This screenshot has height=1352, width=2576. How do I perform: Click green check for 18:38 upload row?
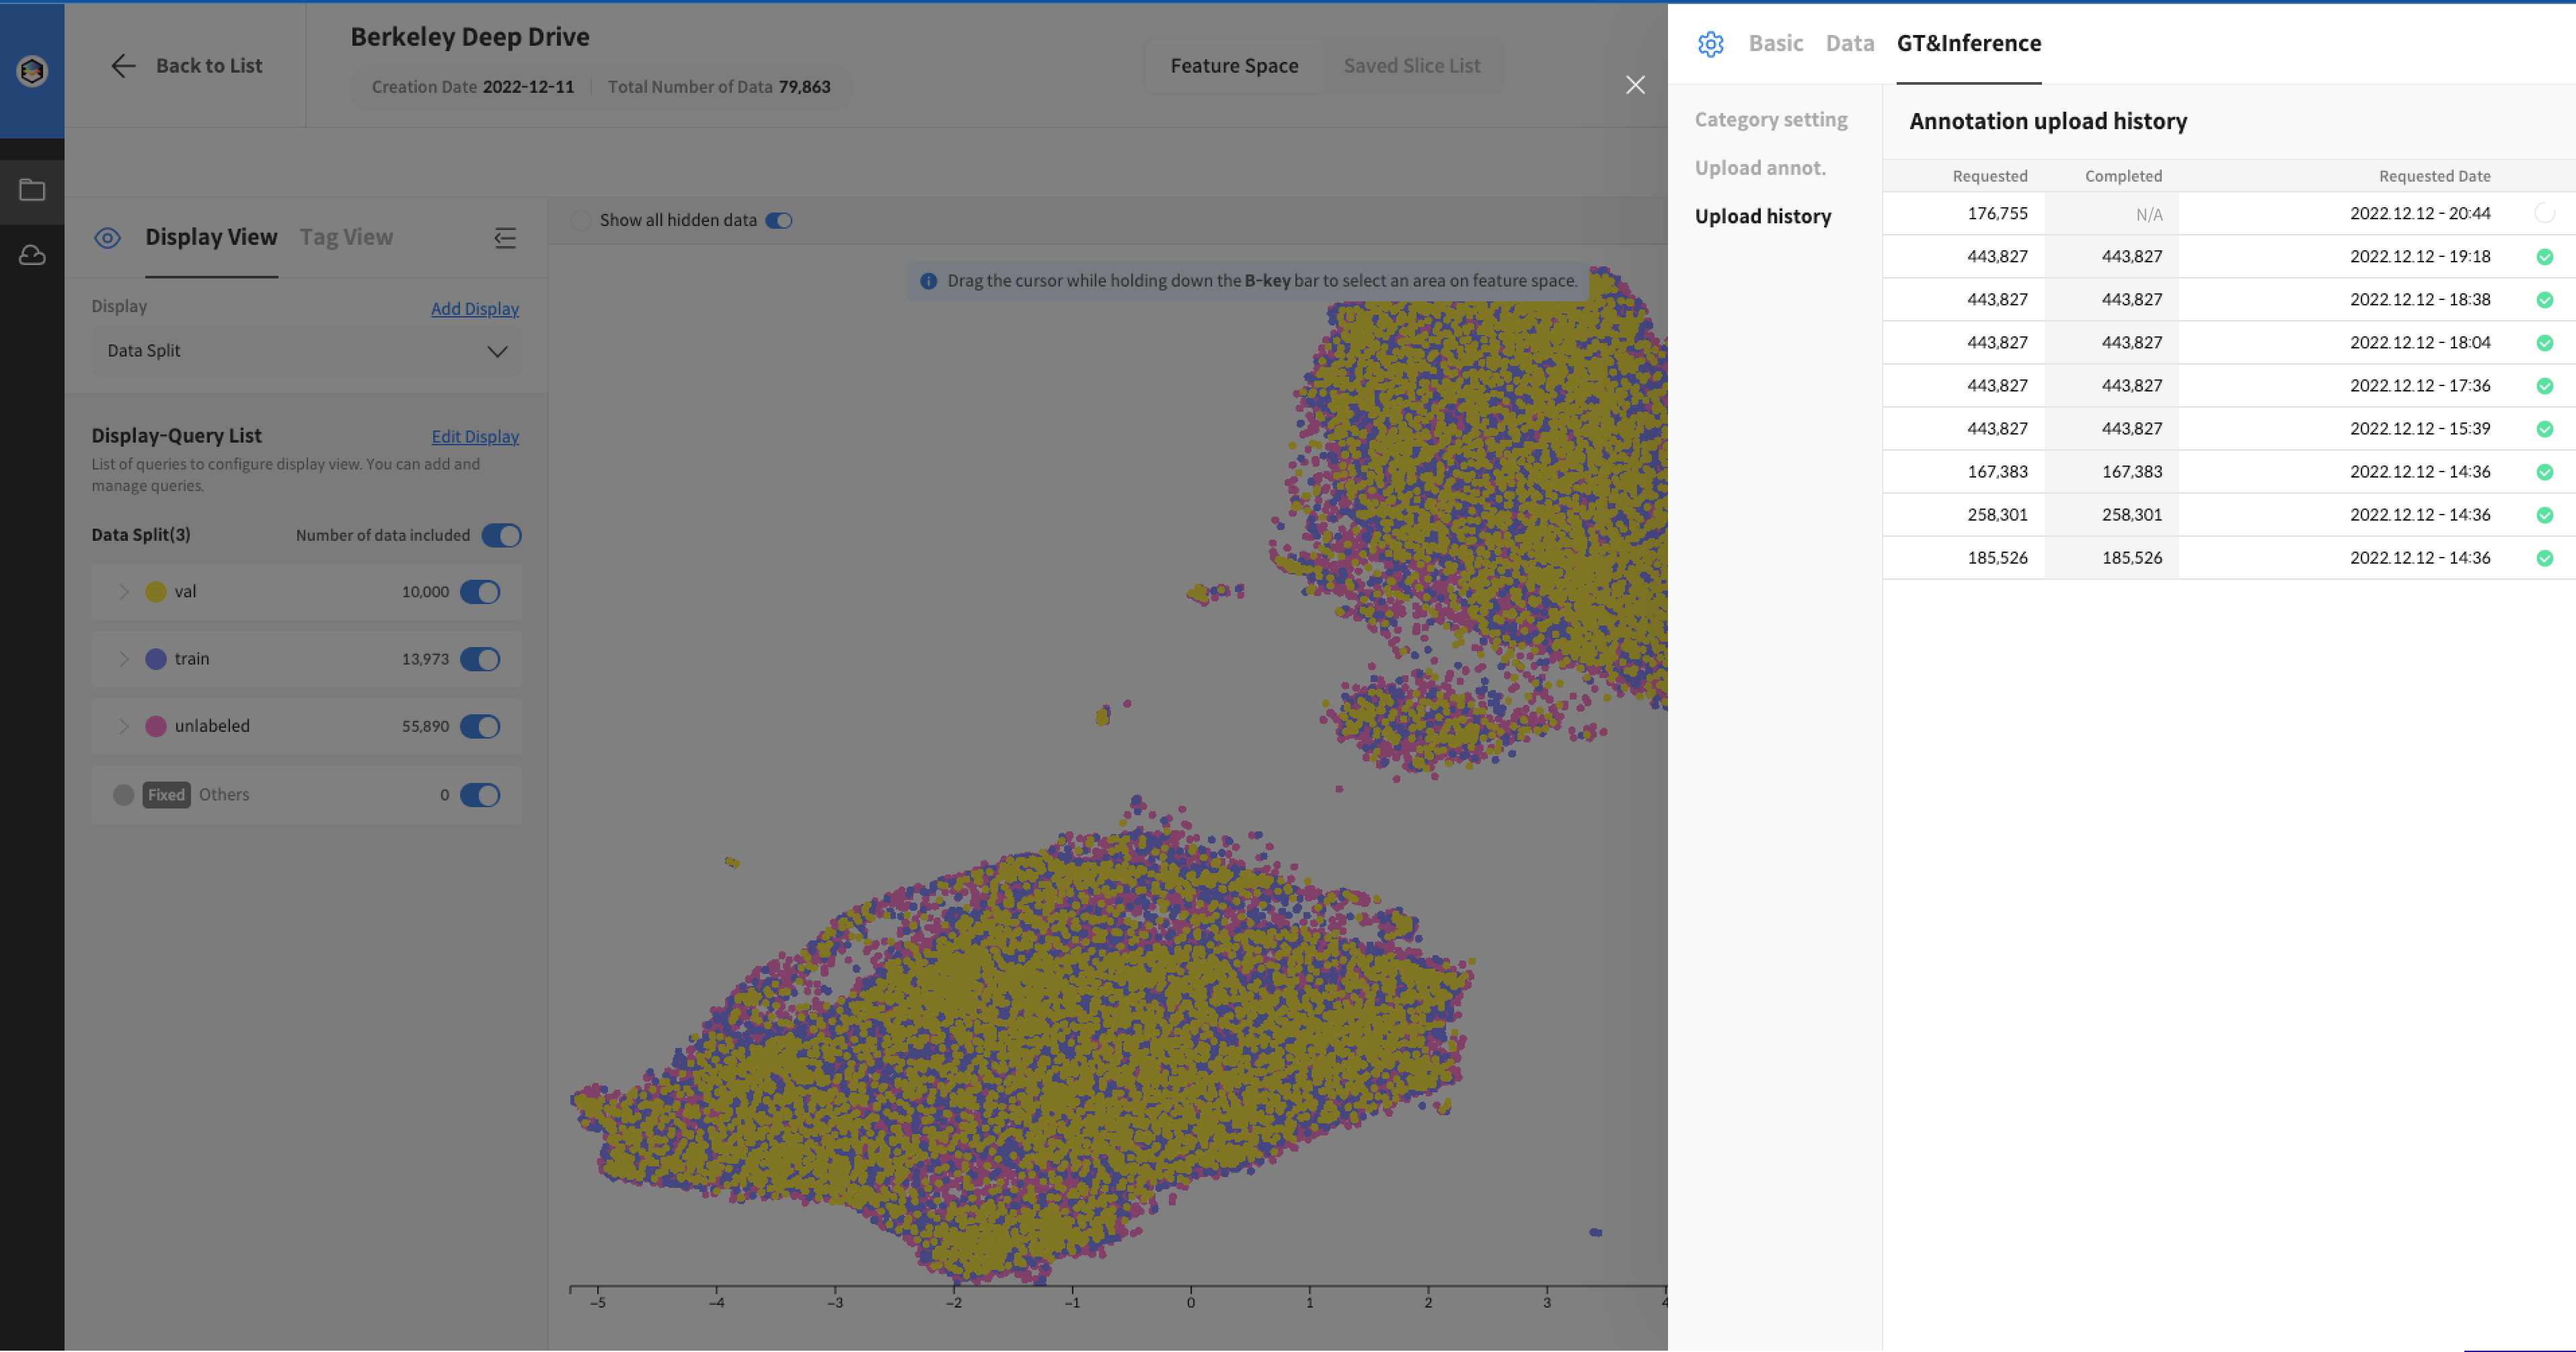point(2545,300)
